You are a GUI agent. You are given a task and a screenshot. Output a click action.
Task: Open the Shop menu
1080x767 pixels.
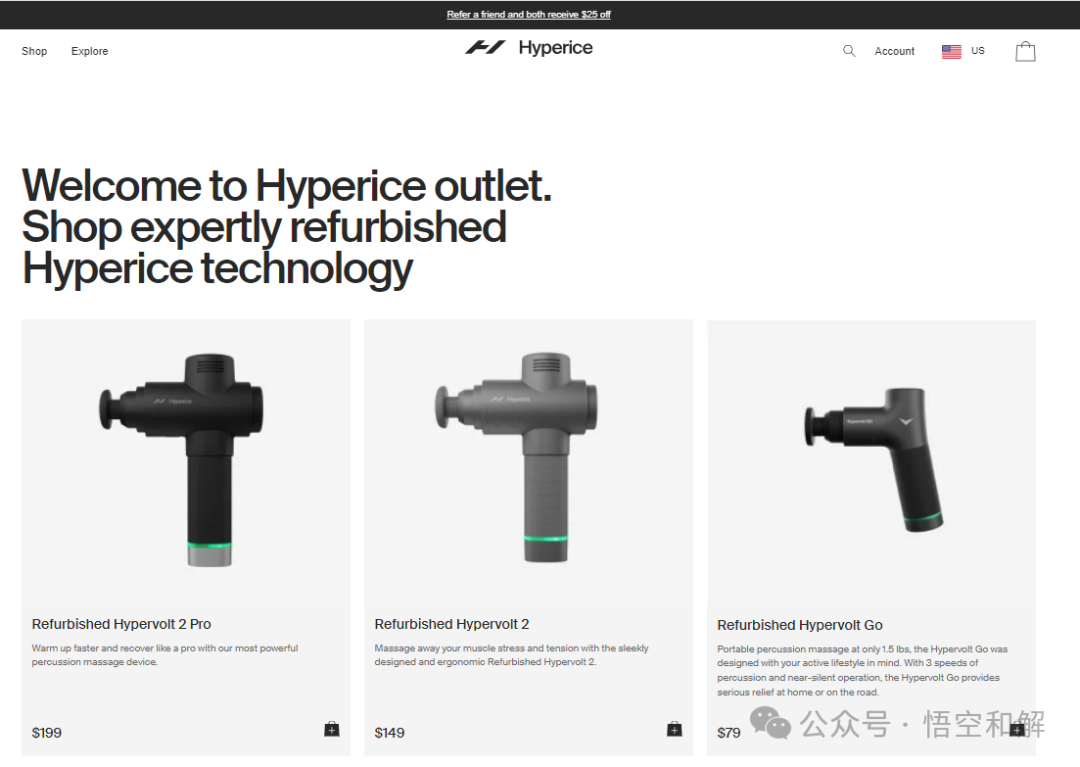coord(34,51)
